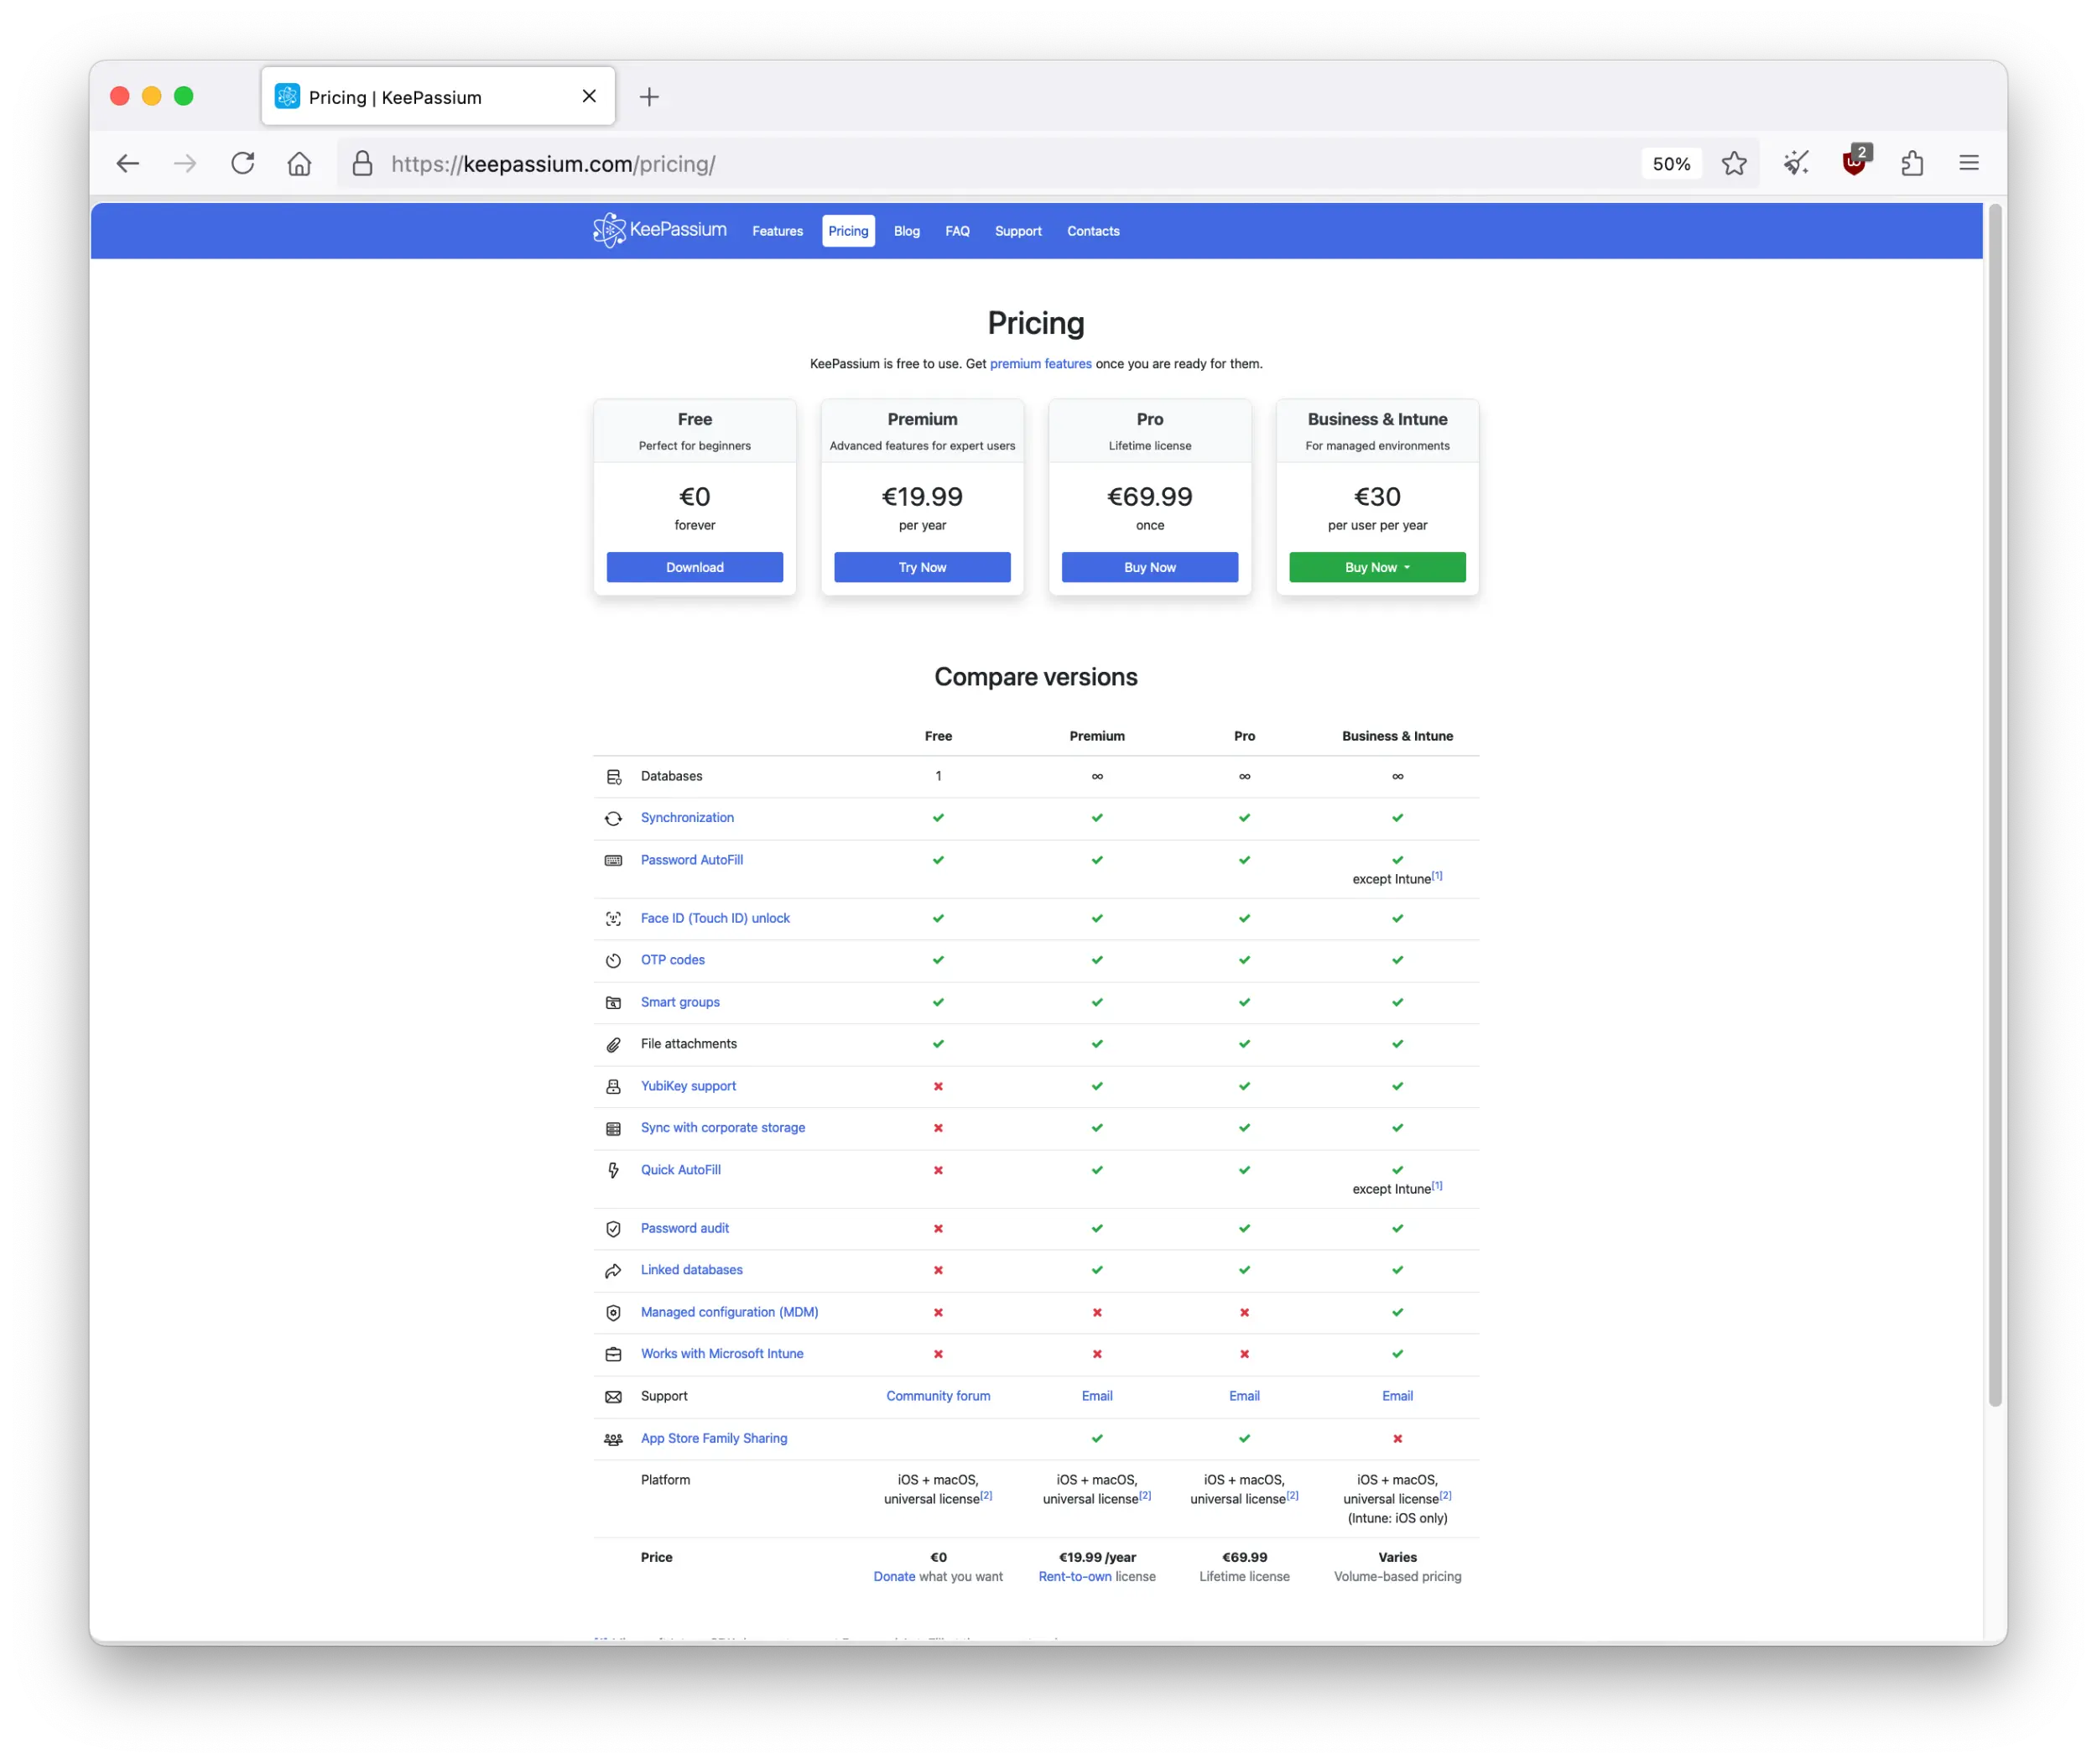Click the paperclip icon for File attachments
The height and width of the screenshot is (1764, 2097).
tap(613, 1044)
